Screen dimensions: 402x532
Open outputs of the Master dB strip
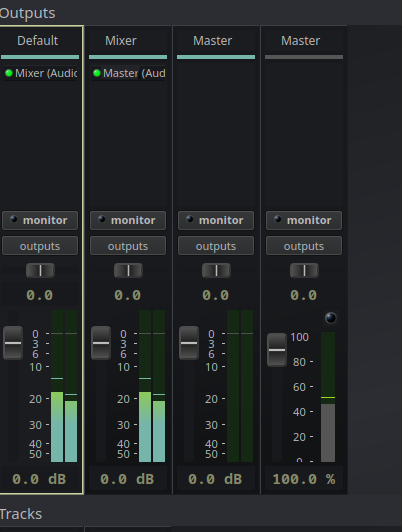216,246
